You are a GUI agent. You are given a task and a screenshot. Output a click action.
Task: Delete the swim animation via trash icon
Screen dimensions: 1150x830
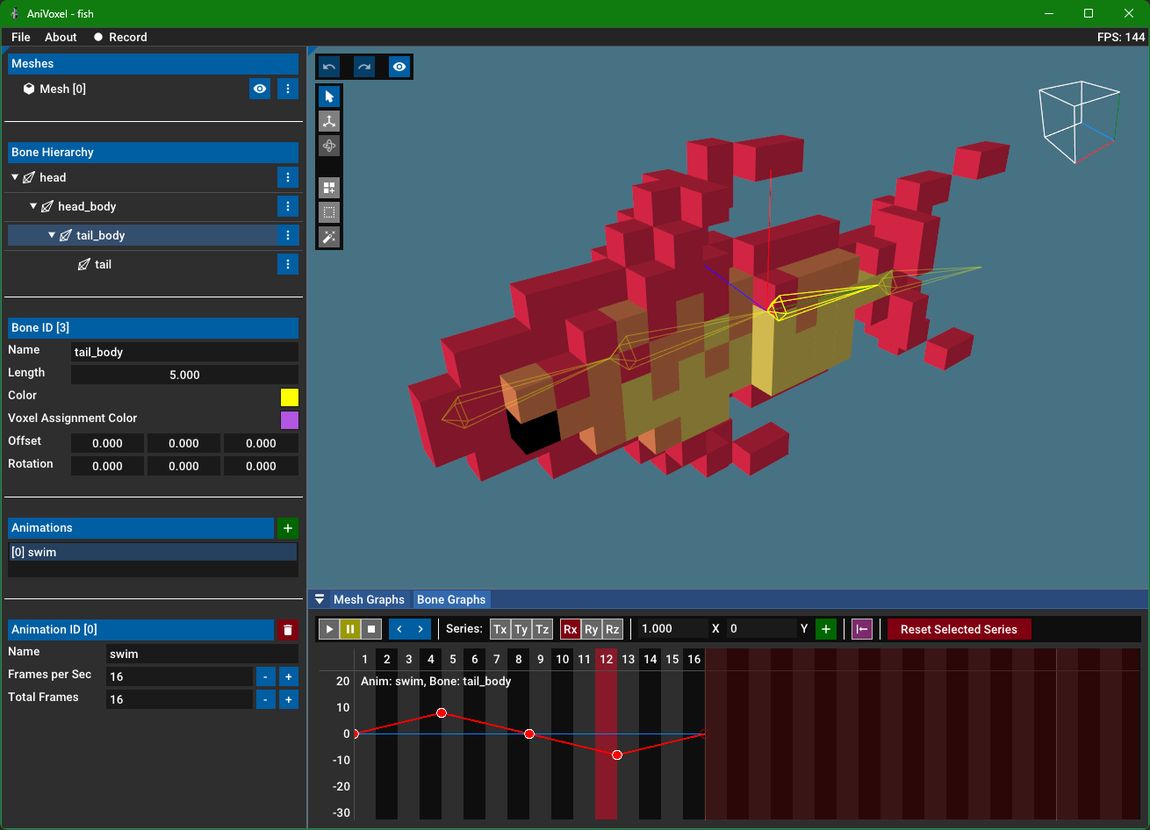[x=288, y=630]
